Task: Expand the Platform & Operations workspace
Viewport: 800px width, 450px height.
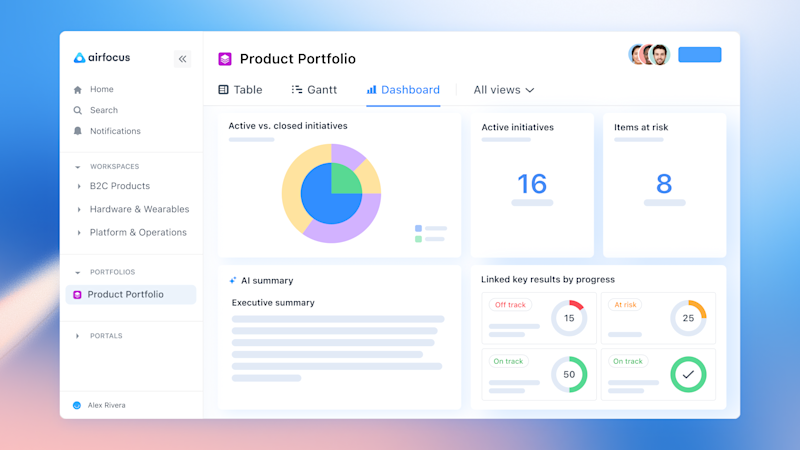Action: (x=79, y=233)
